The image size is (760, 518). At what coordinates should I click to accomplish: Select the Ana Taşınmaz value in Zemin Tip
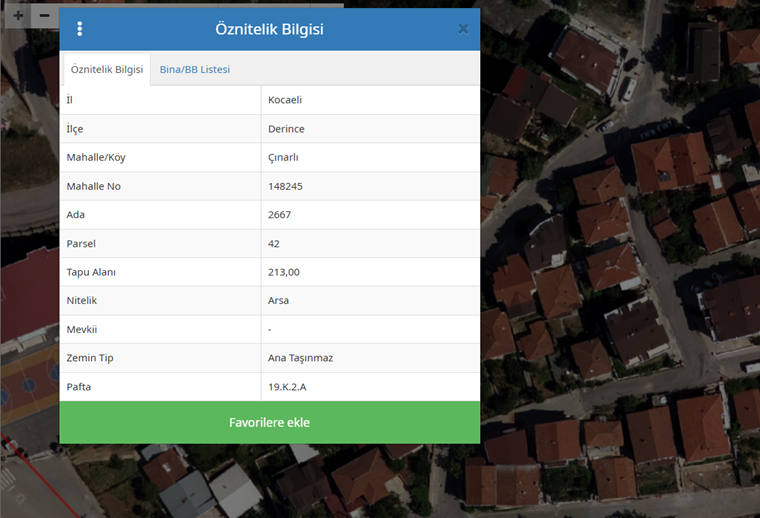(x=300, y=358)
